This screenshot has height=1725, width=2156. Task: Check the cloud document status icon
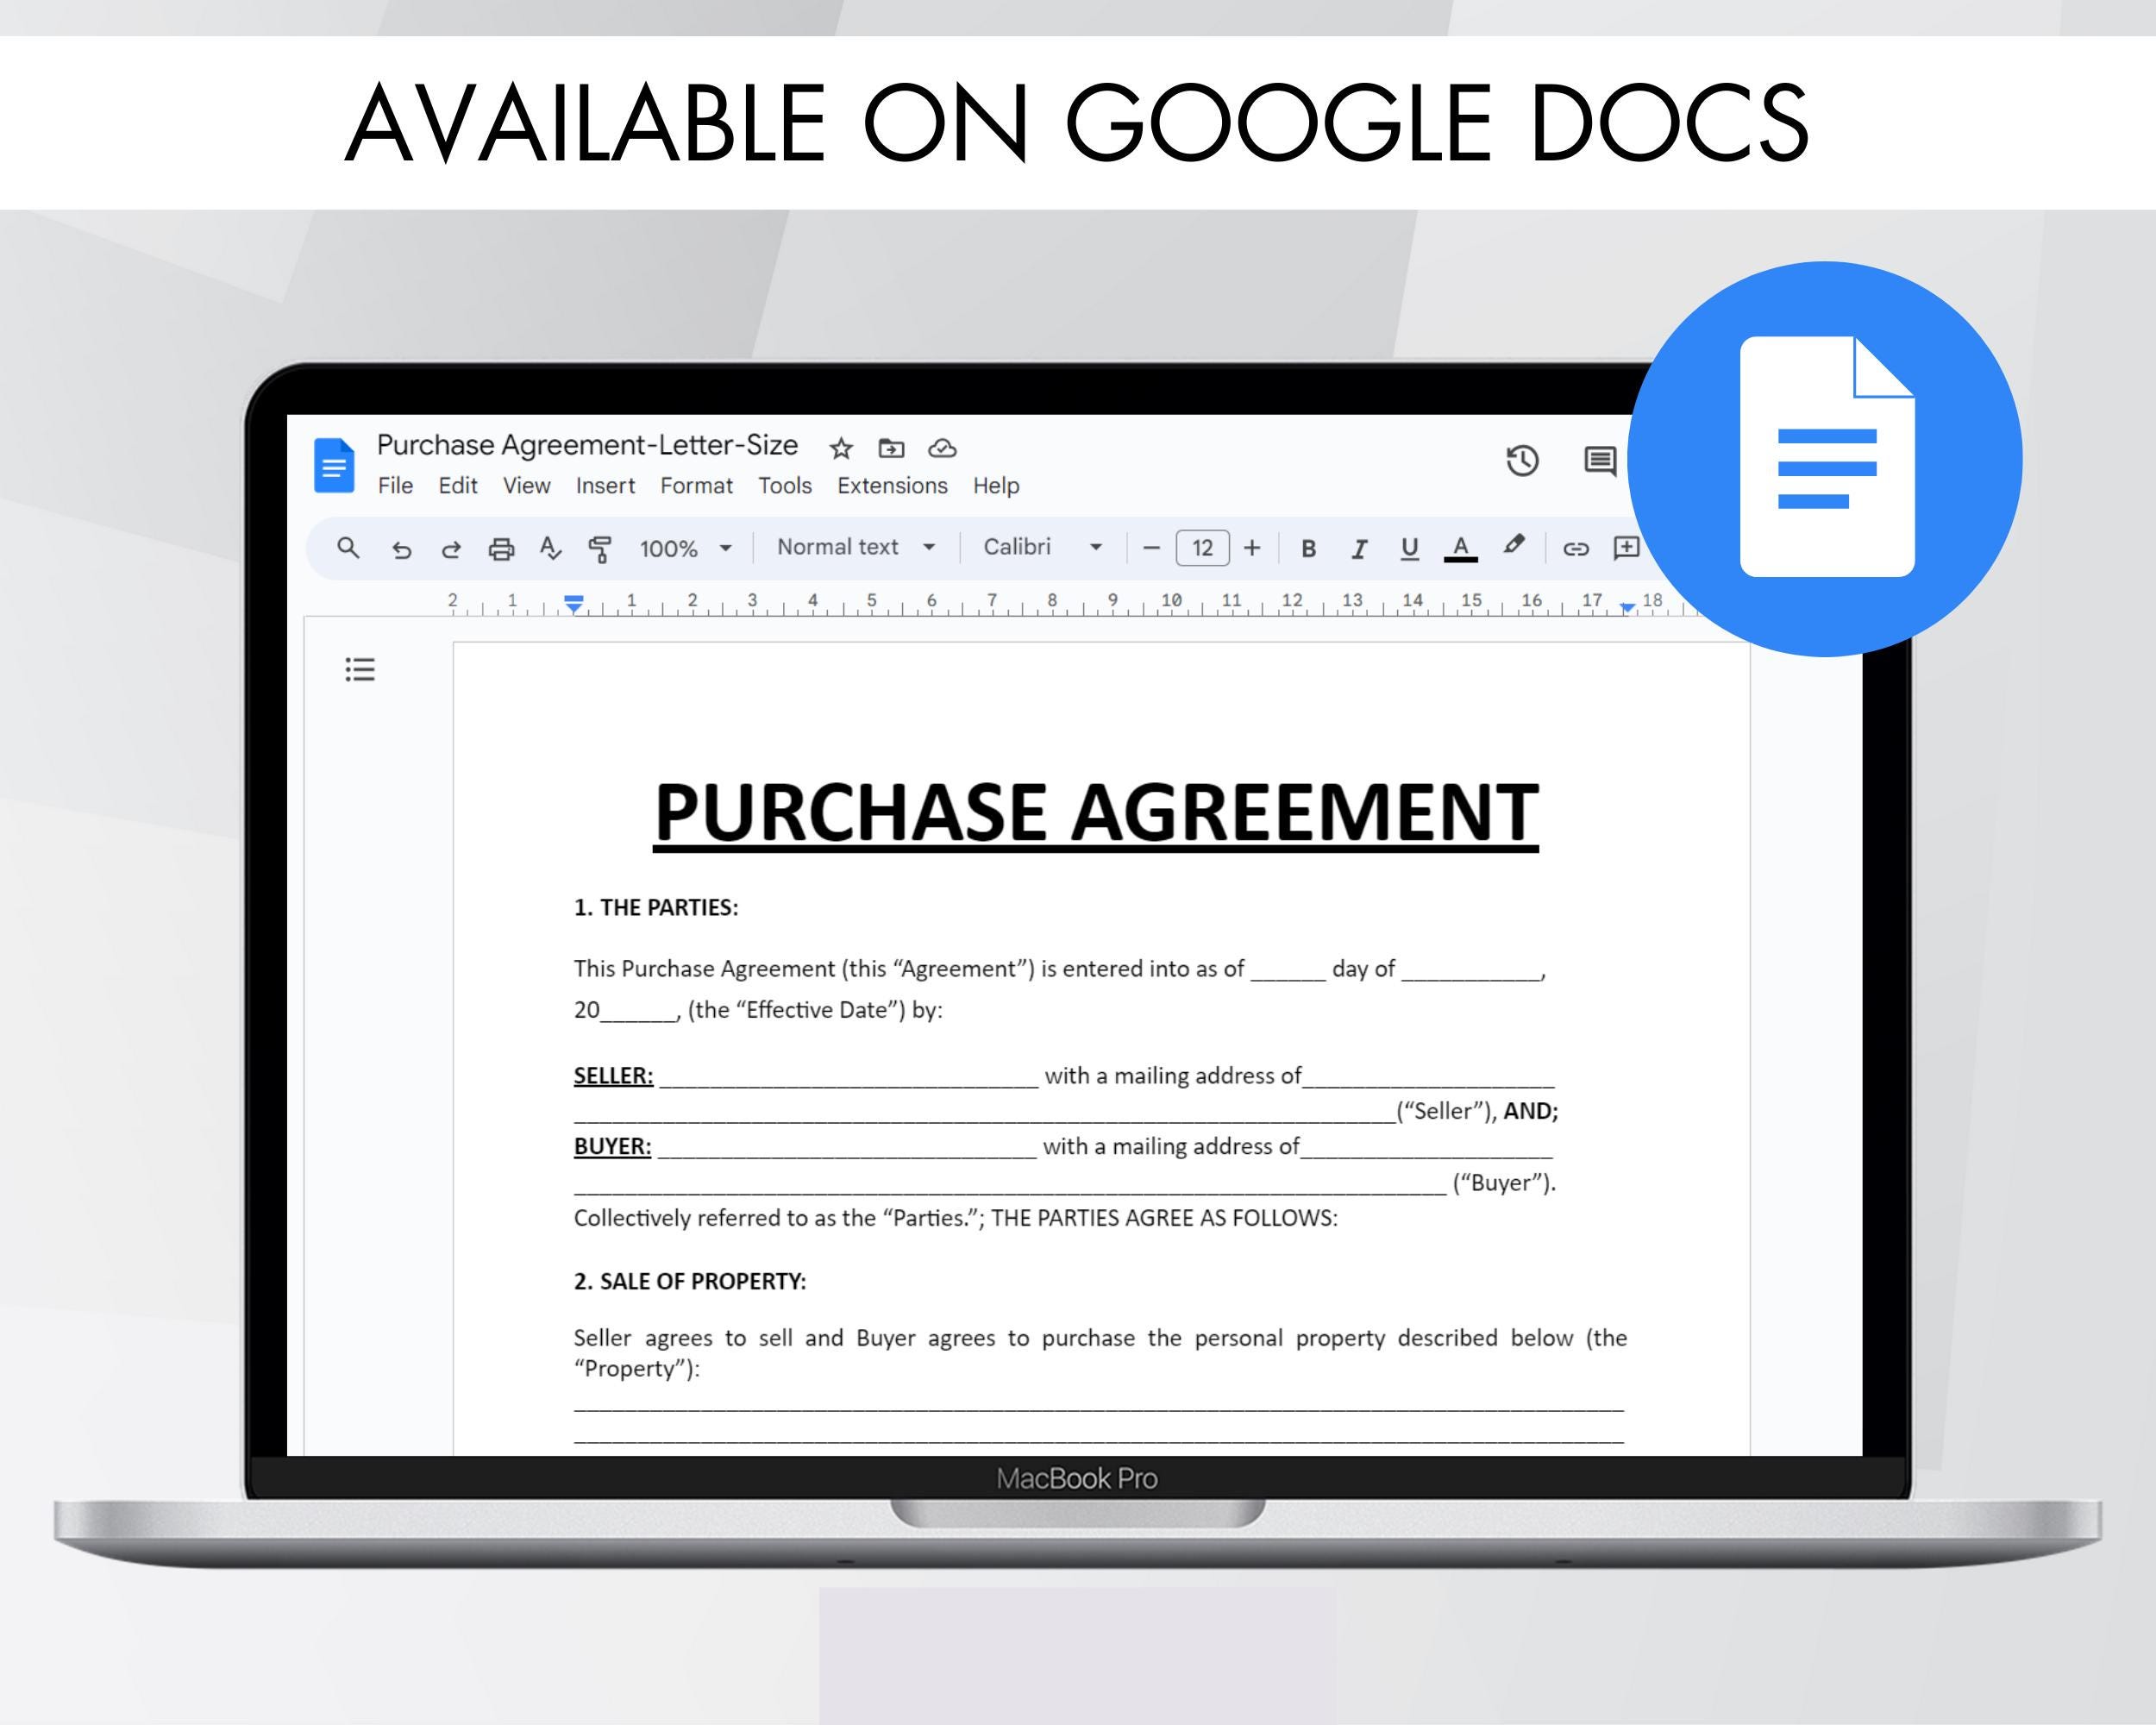(942, 448)
